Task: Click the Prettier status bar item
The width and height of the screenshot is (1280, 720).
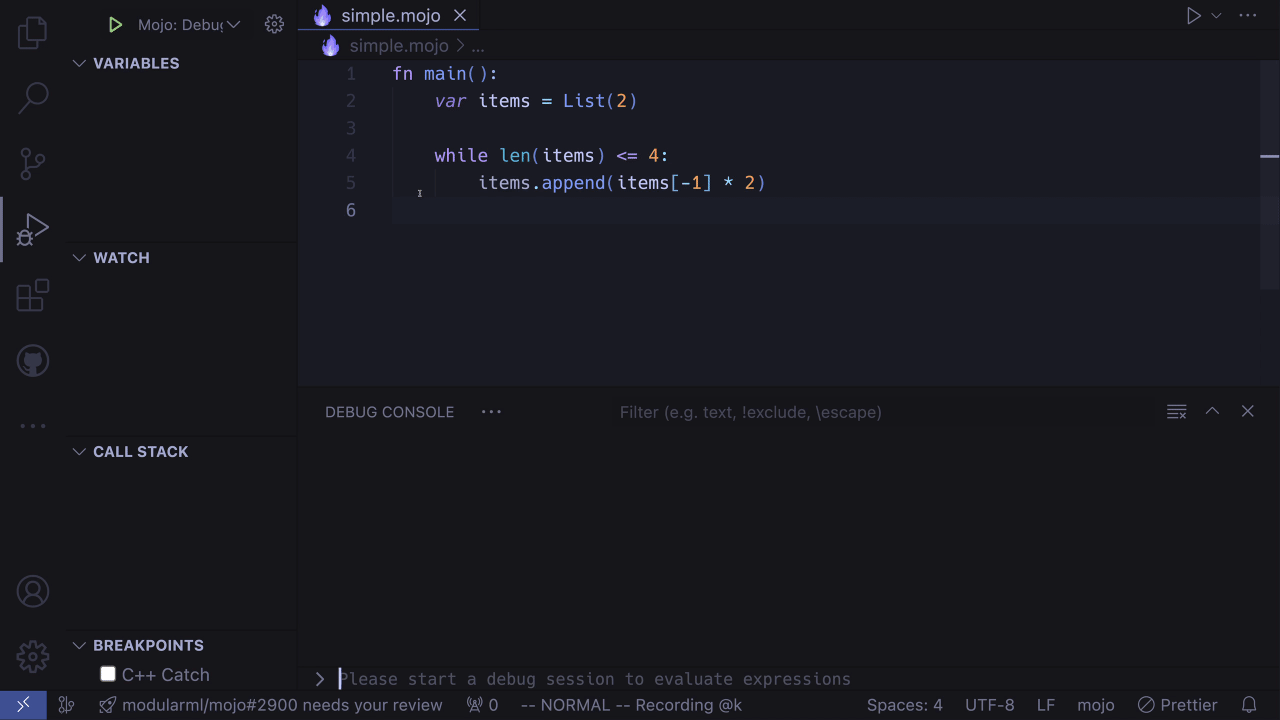Action: click(x=1178, y=705)
